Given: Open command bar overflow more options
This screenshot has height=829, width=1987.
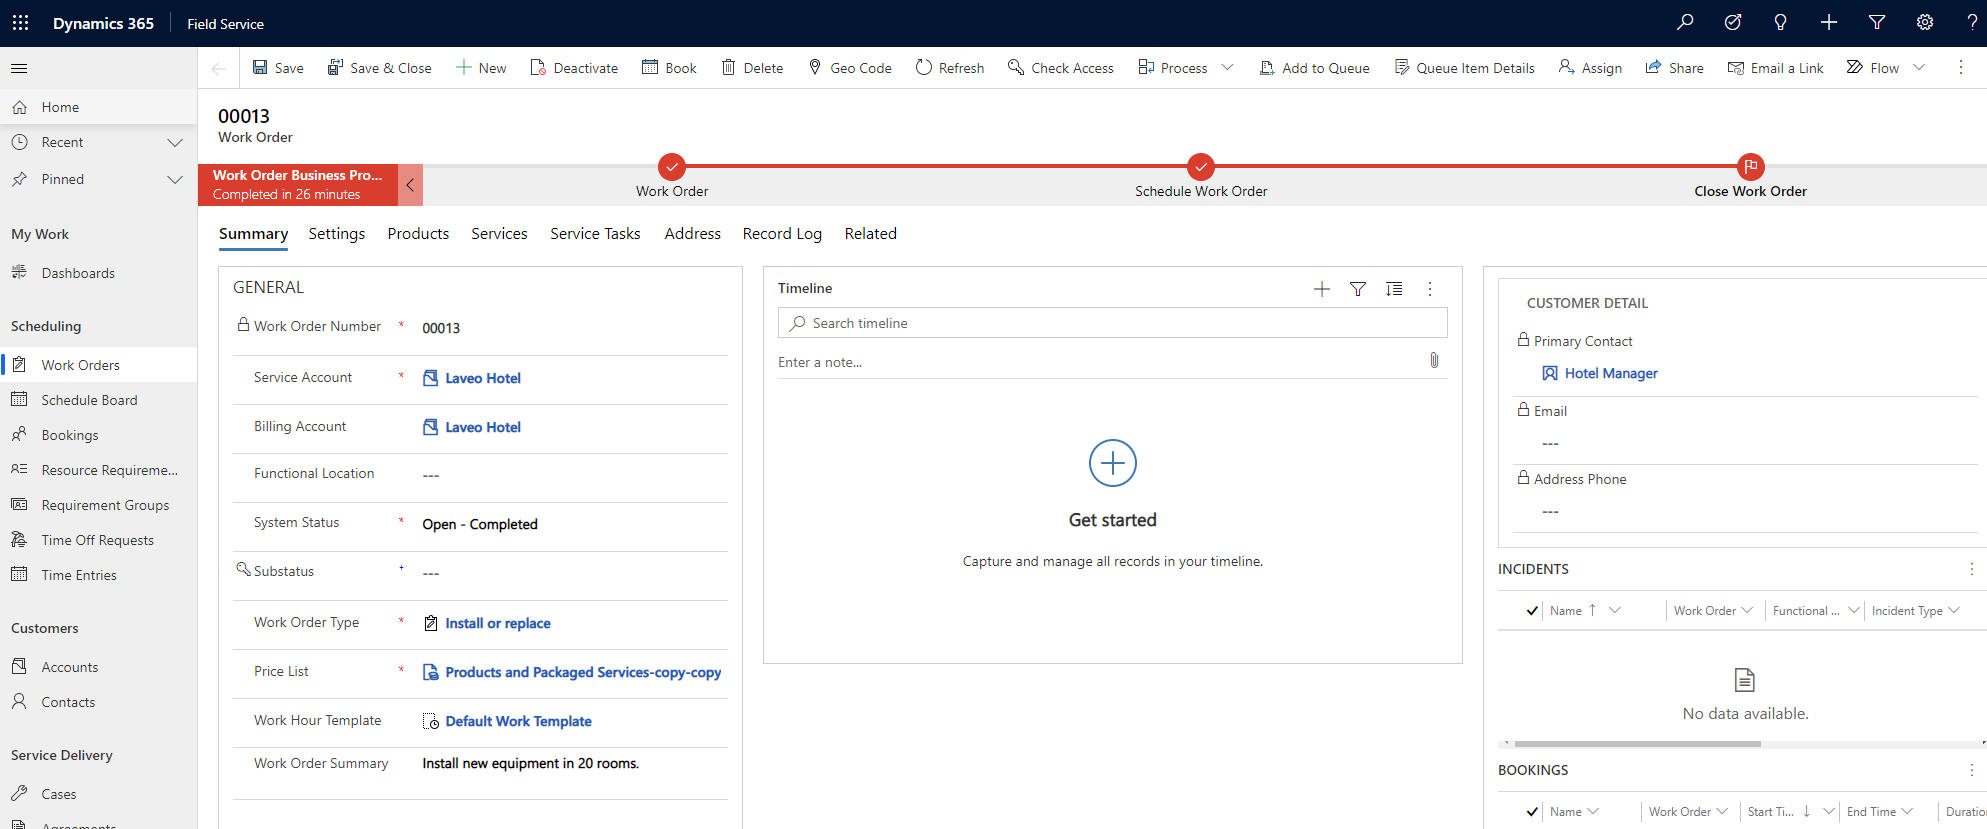Looking at the screenshot, I should click(1960, 68).
